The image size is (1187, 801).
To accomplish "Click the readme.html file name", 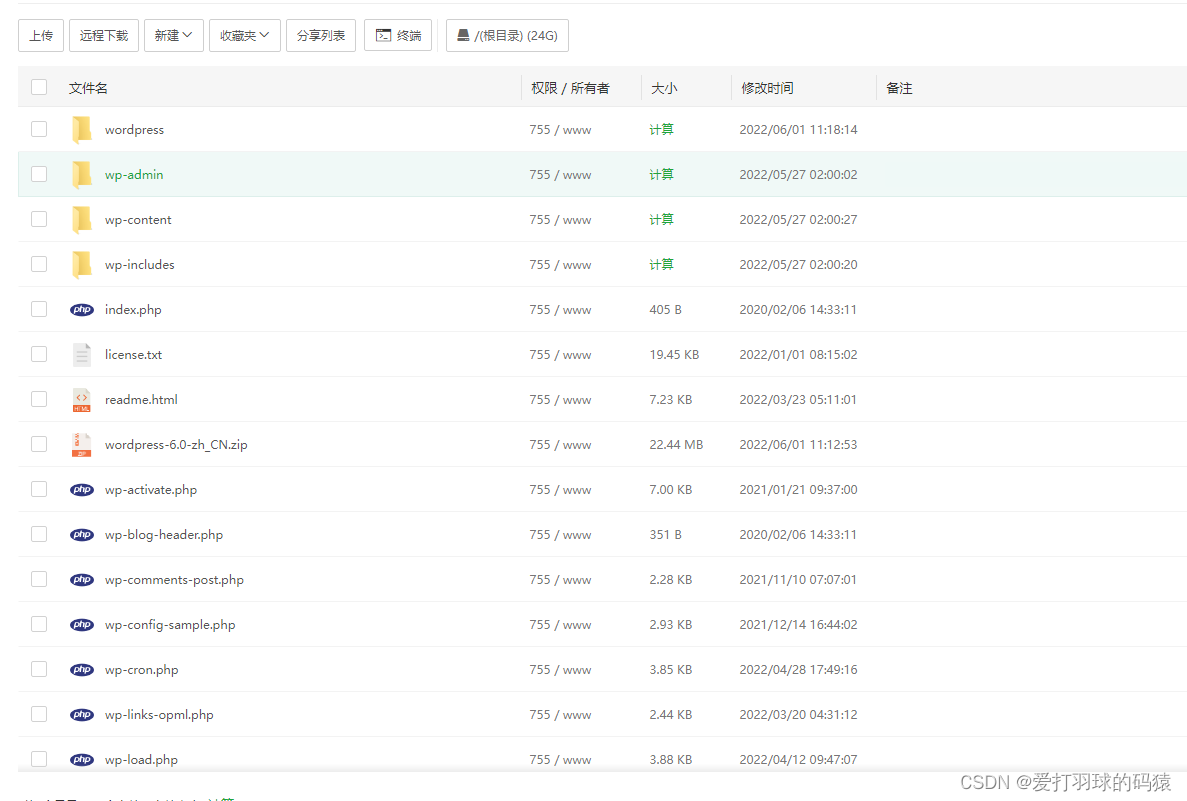I will coord(141,400).
